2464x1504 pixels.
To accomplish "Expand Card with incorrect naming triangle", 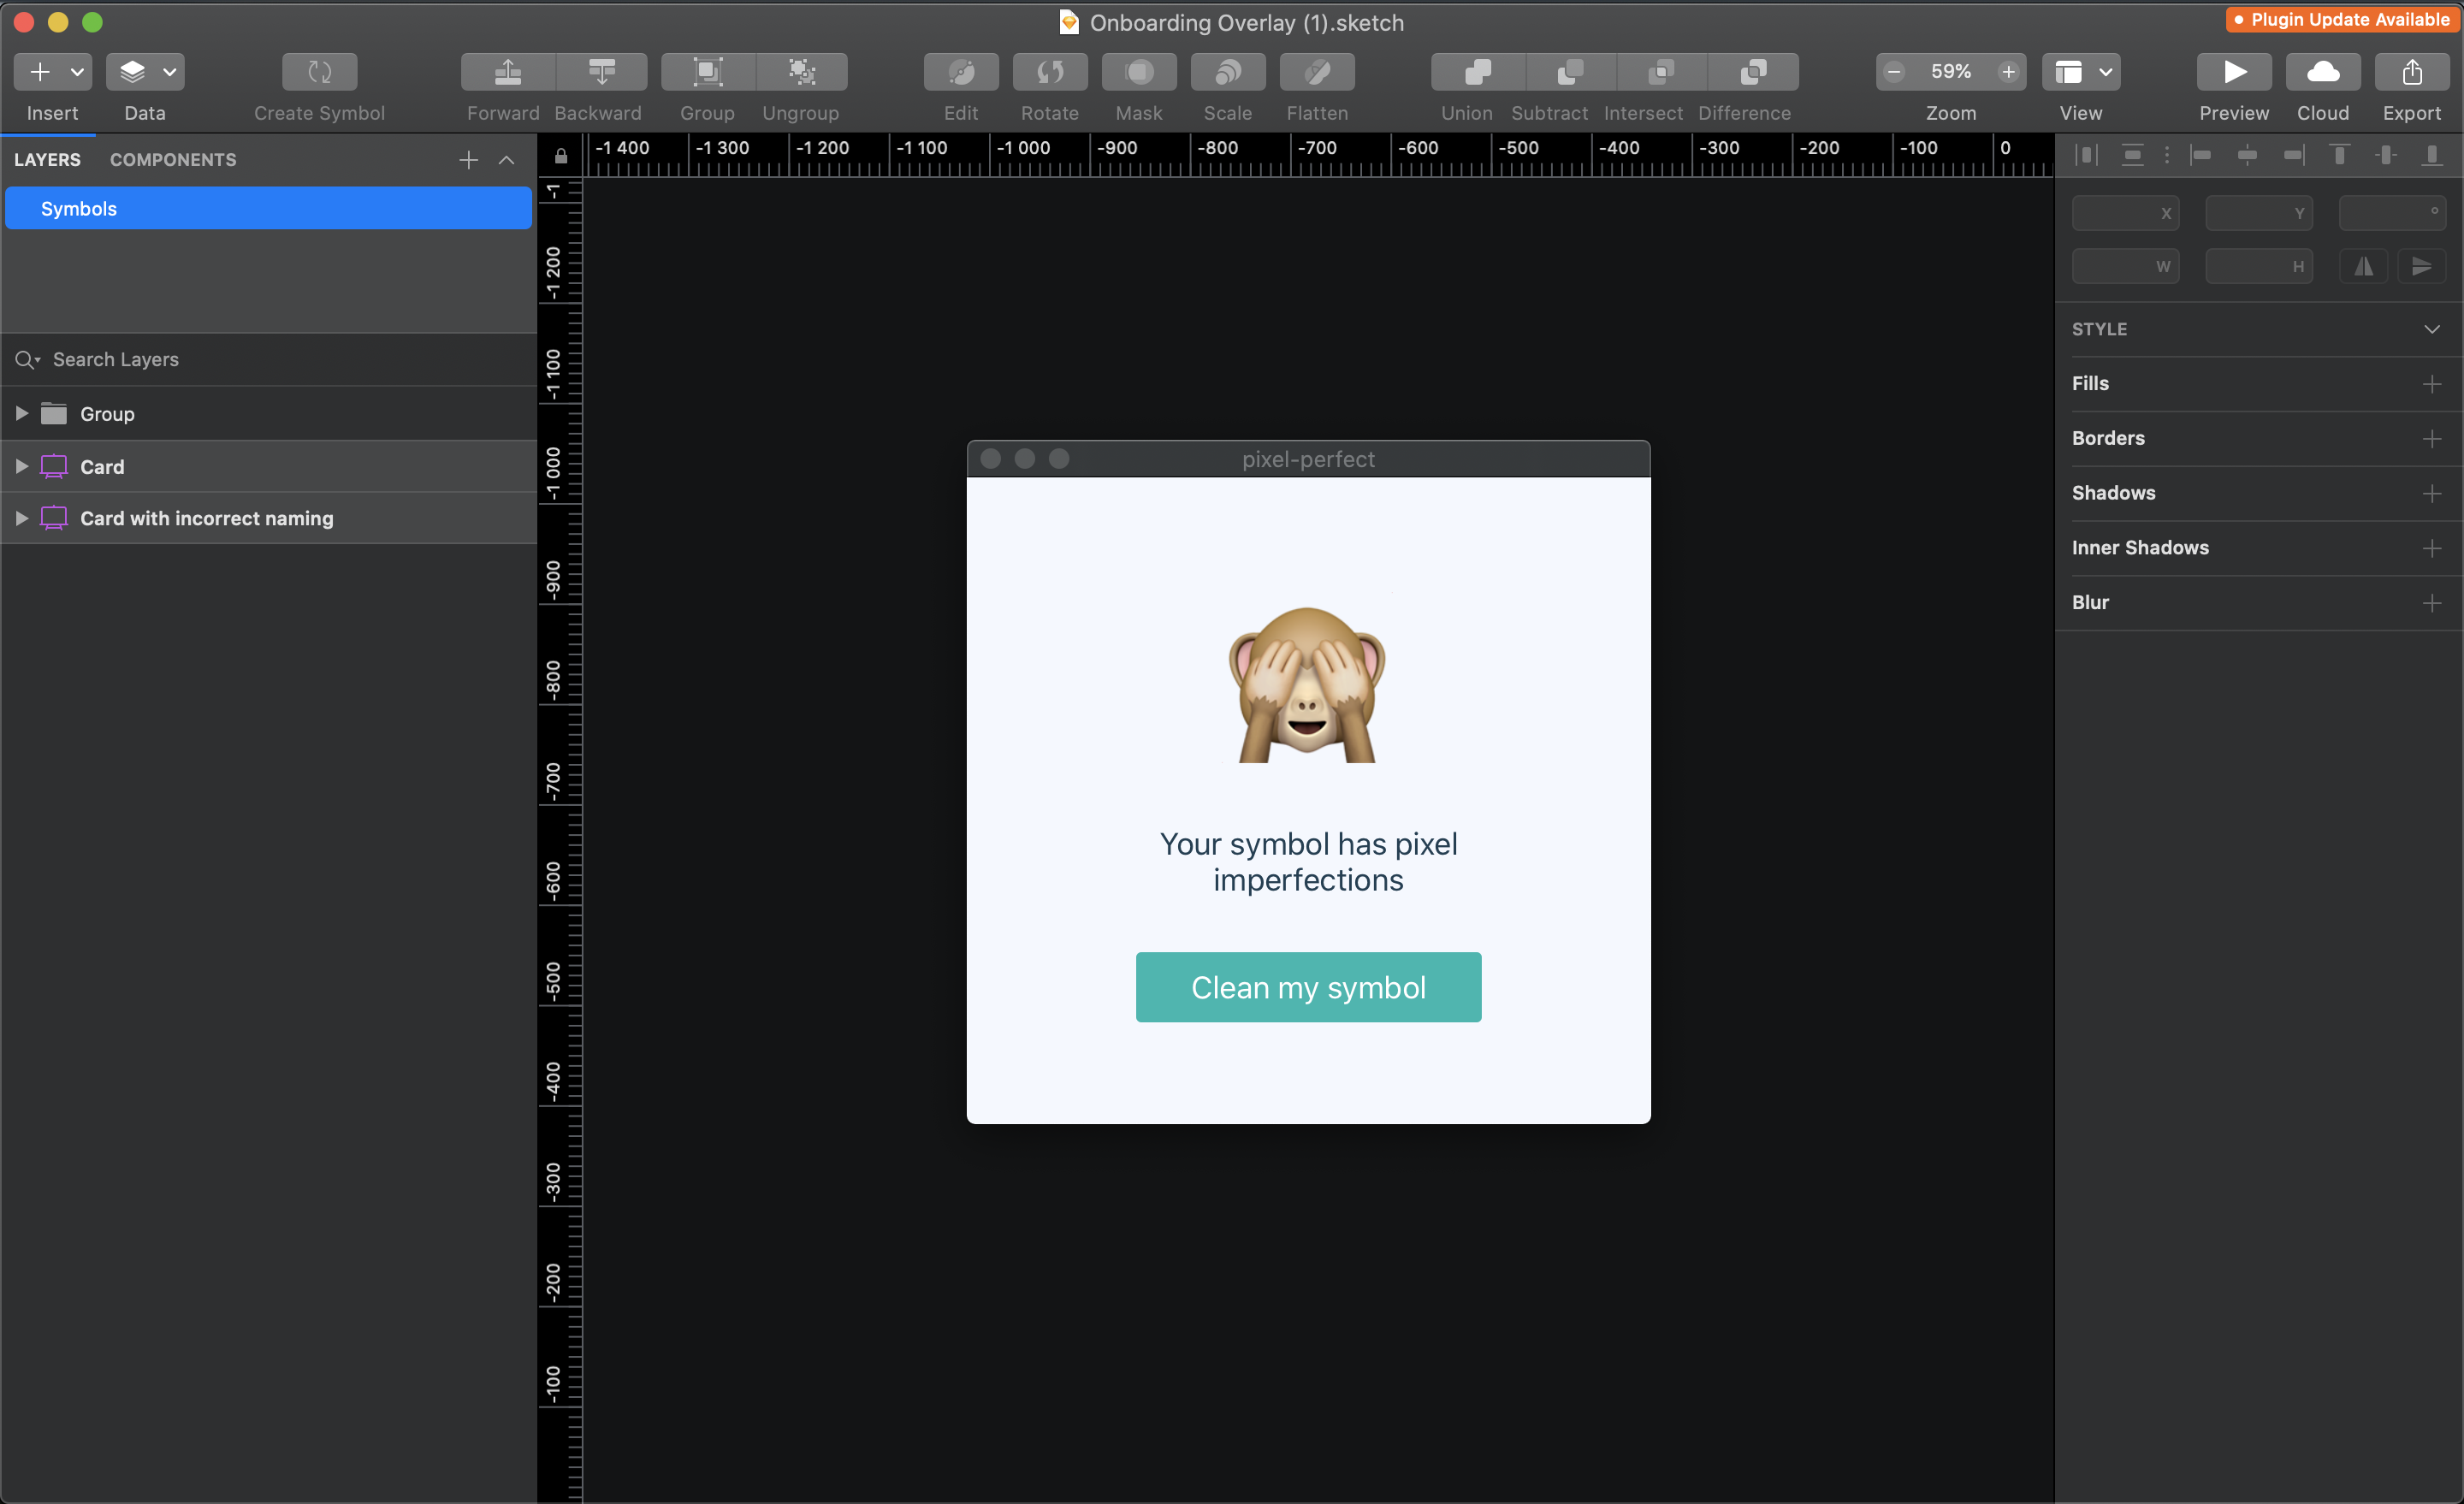I will pos(21,518).
